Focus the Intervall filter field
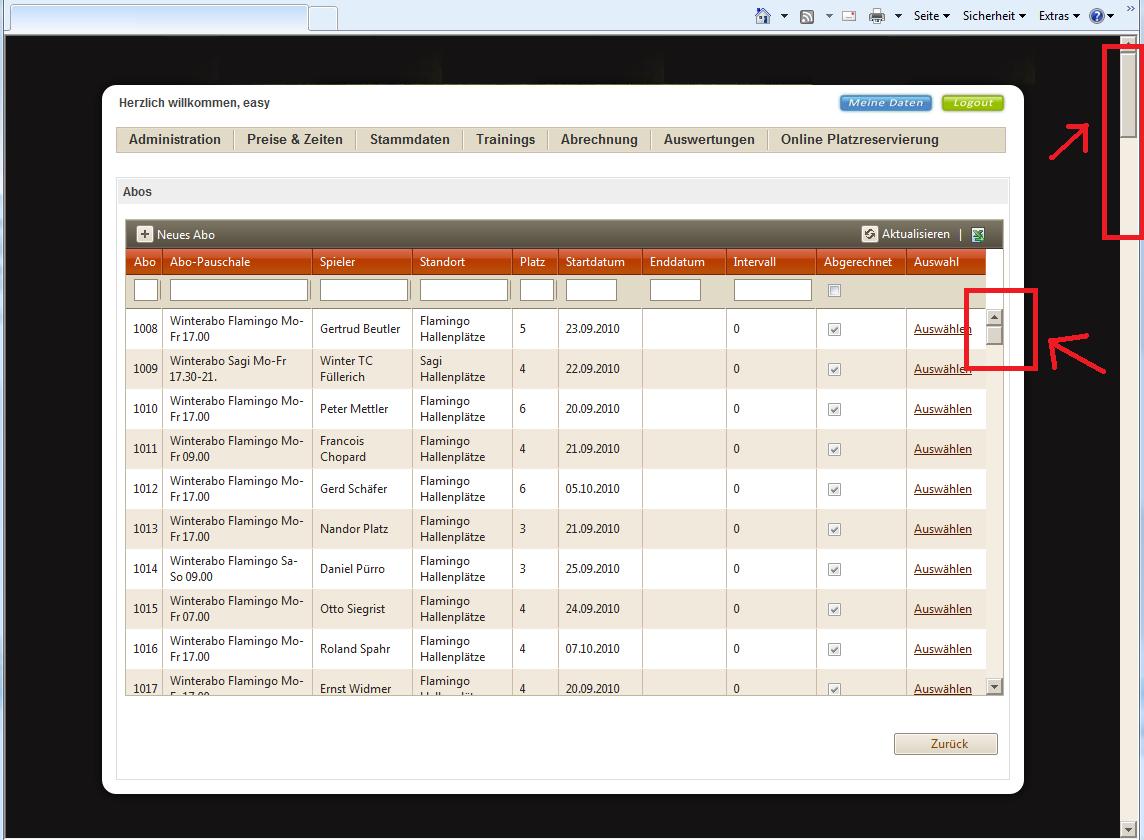 pos(773,290)
